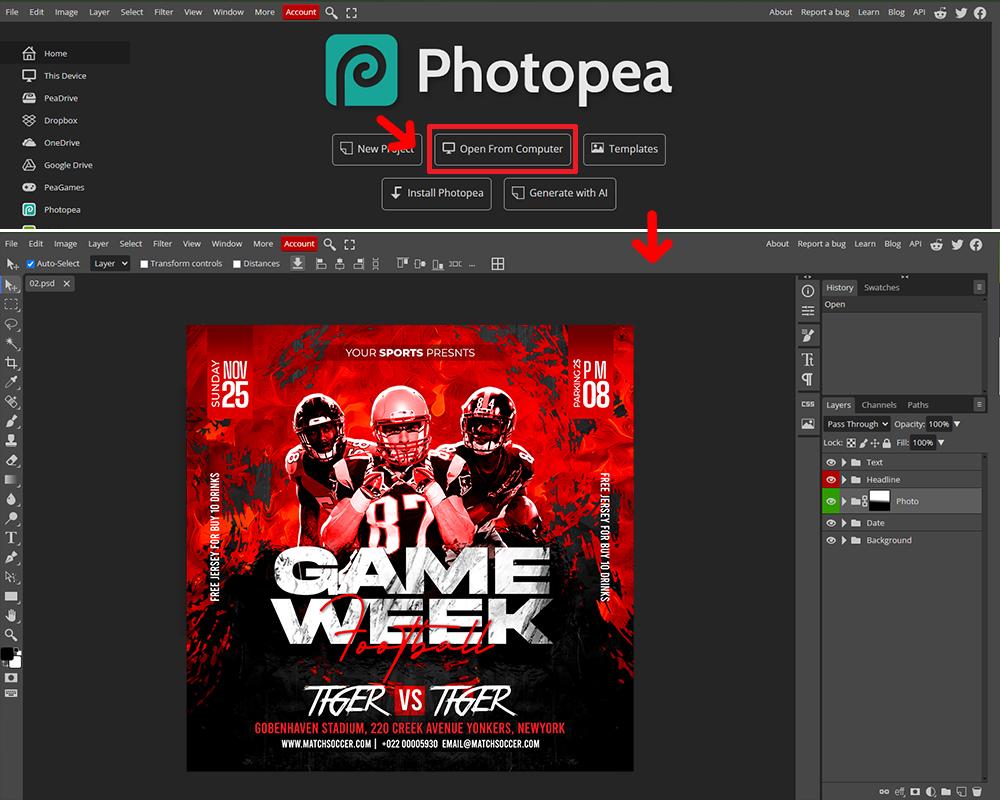Select the Rectangle shape tool
The width and height of the screenshot is (1000, 800).
[11, 596]
